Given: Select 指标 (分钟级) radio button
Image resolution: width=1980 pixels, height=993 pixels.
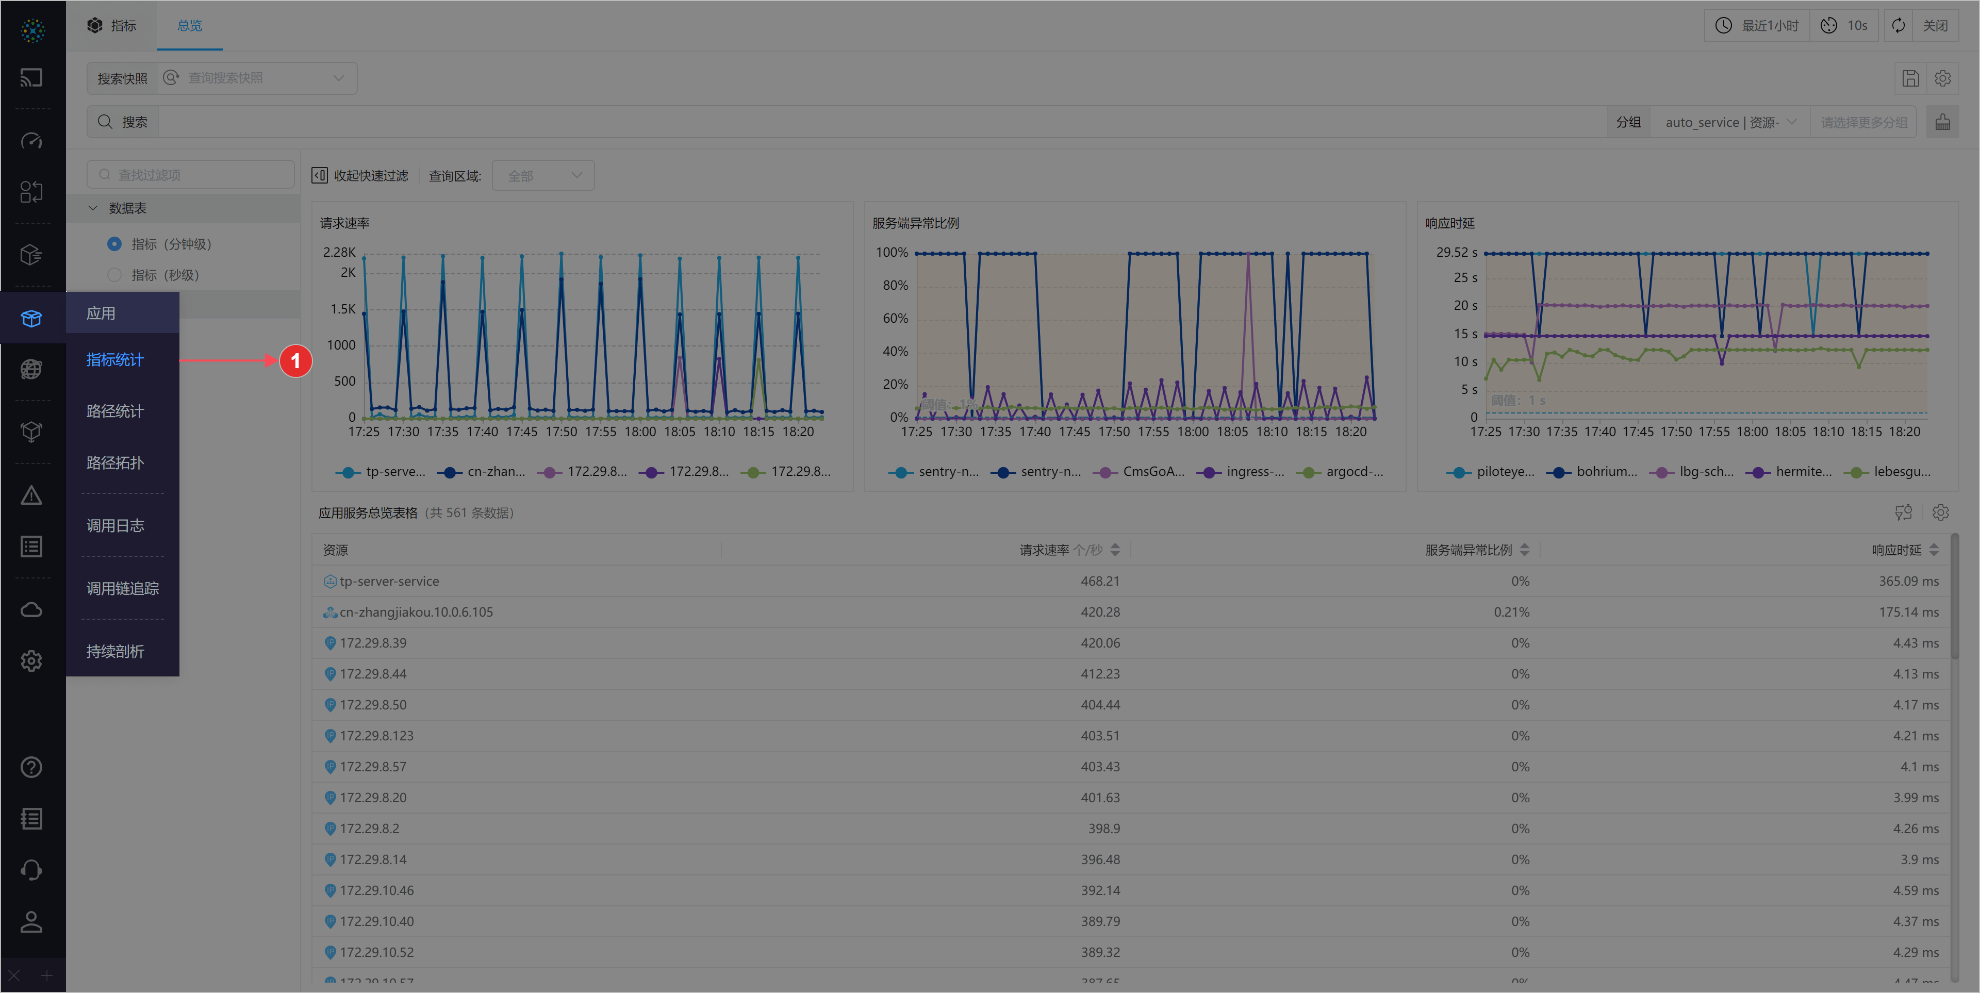Looking at the screenshot, I should [x=114, y=244].
